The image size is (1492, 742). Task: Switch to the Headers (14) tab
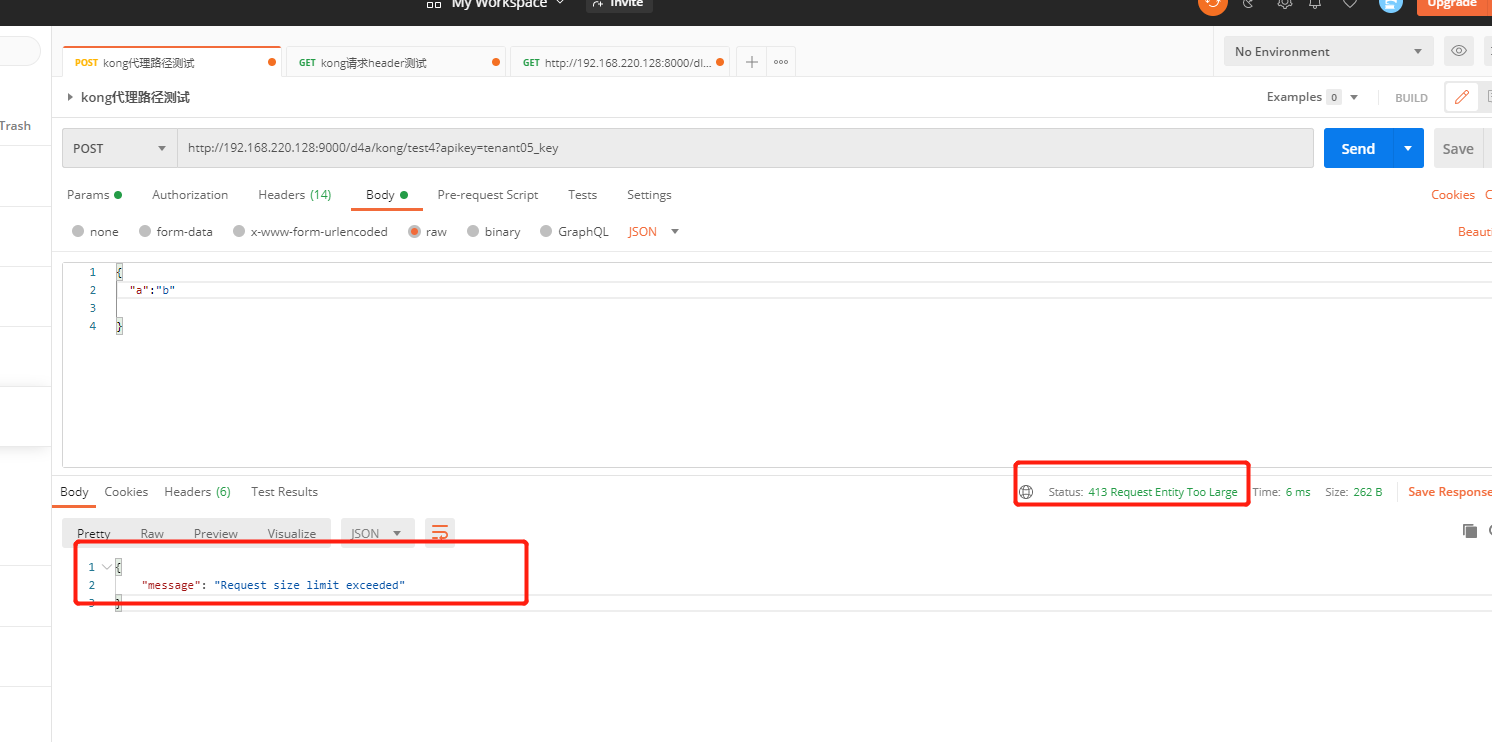pyautogui.click(x=295, y=195)
